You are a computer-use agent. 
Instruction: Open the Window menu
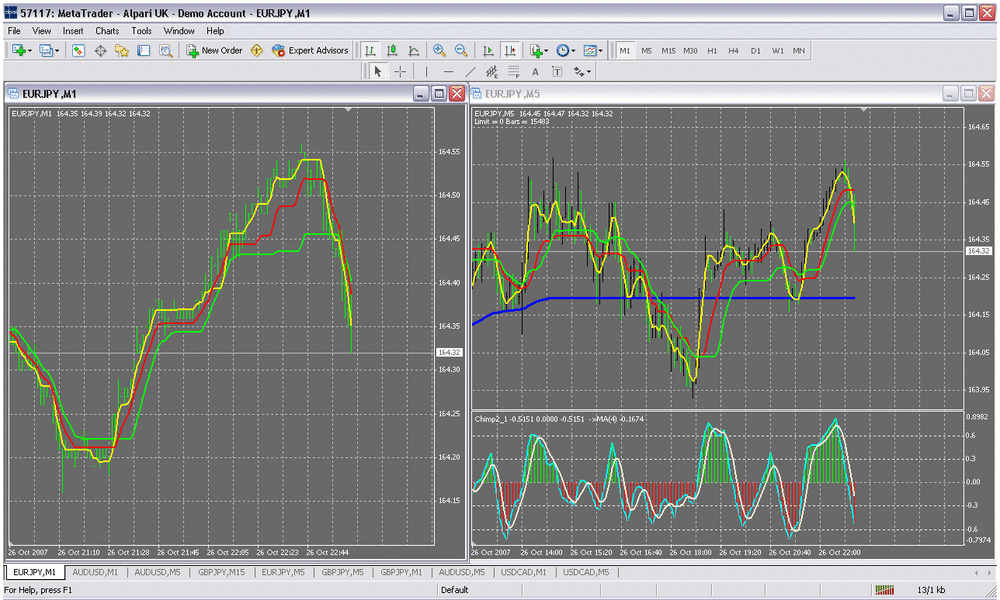tap(179, 31)
